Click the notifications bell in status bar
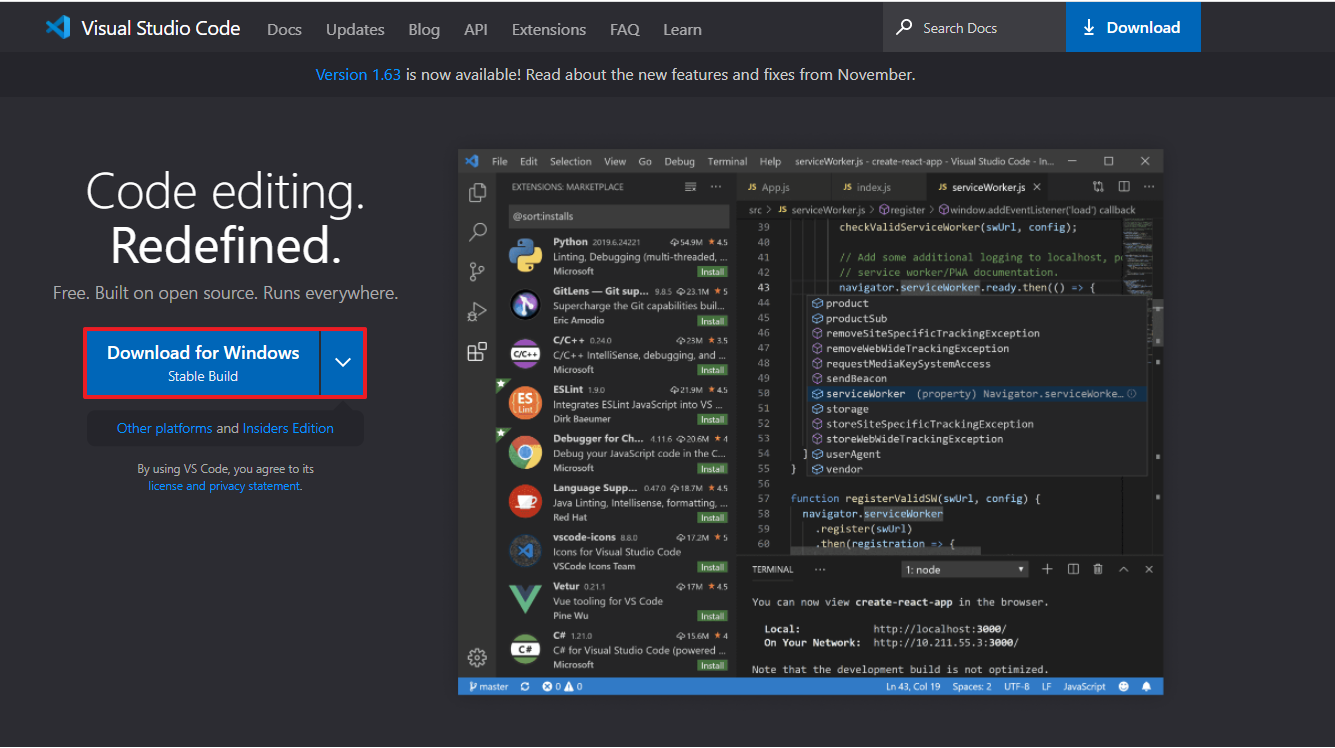Viewport: 1335px width, 748px height. 1147,687
